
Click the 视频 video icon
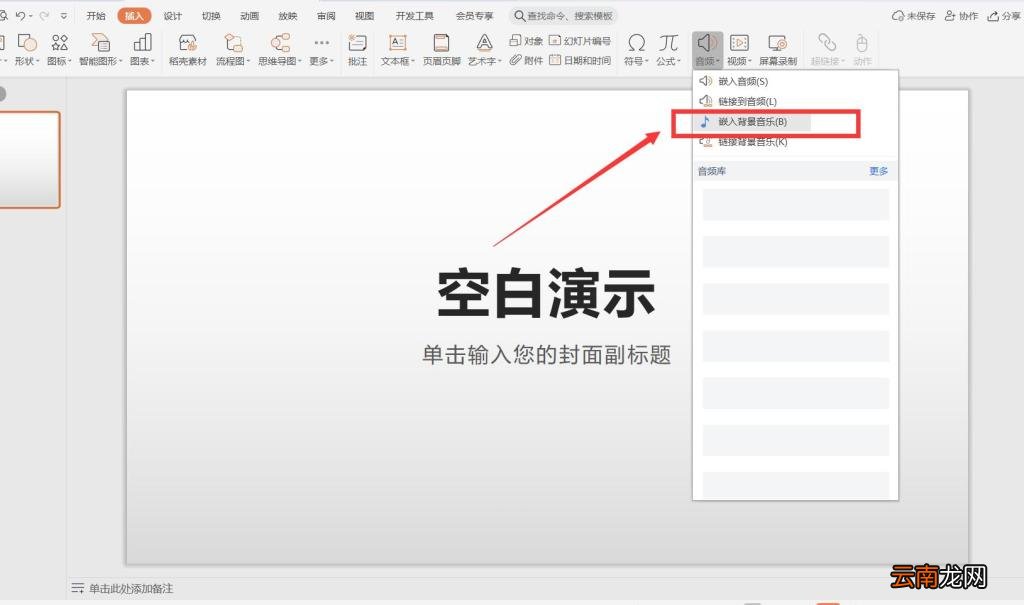click(739, 43)
